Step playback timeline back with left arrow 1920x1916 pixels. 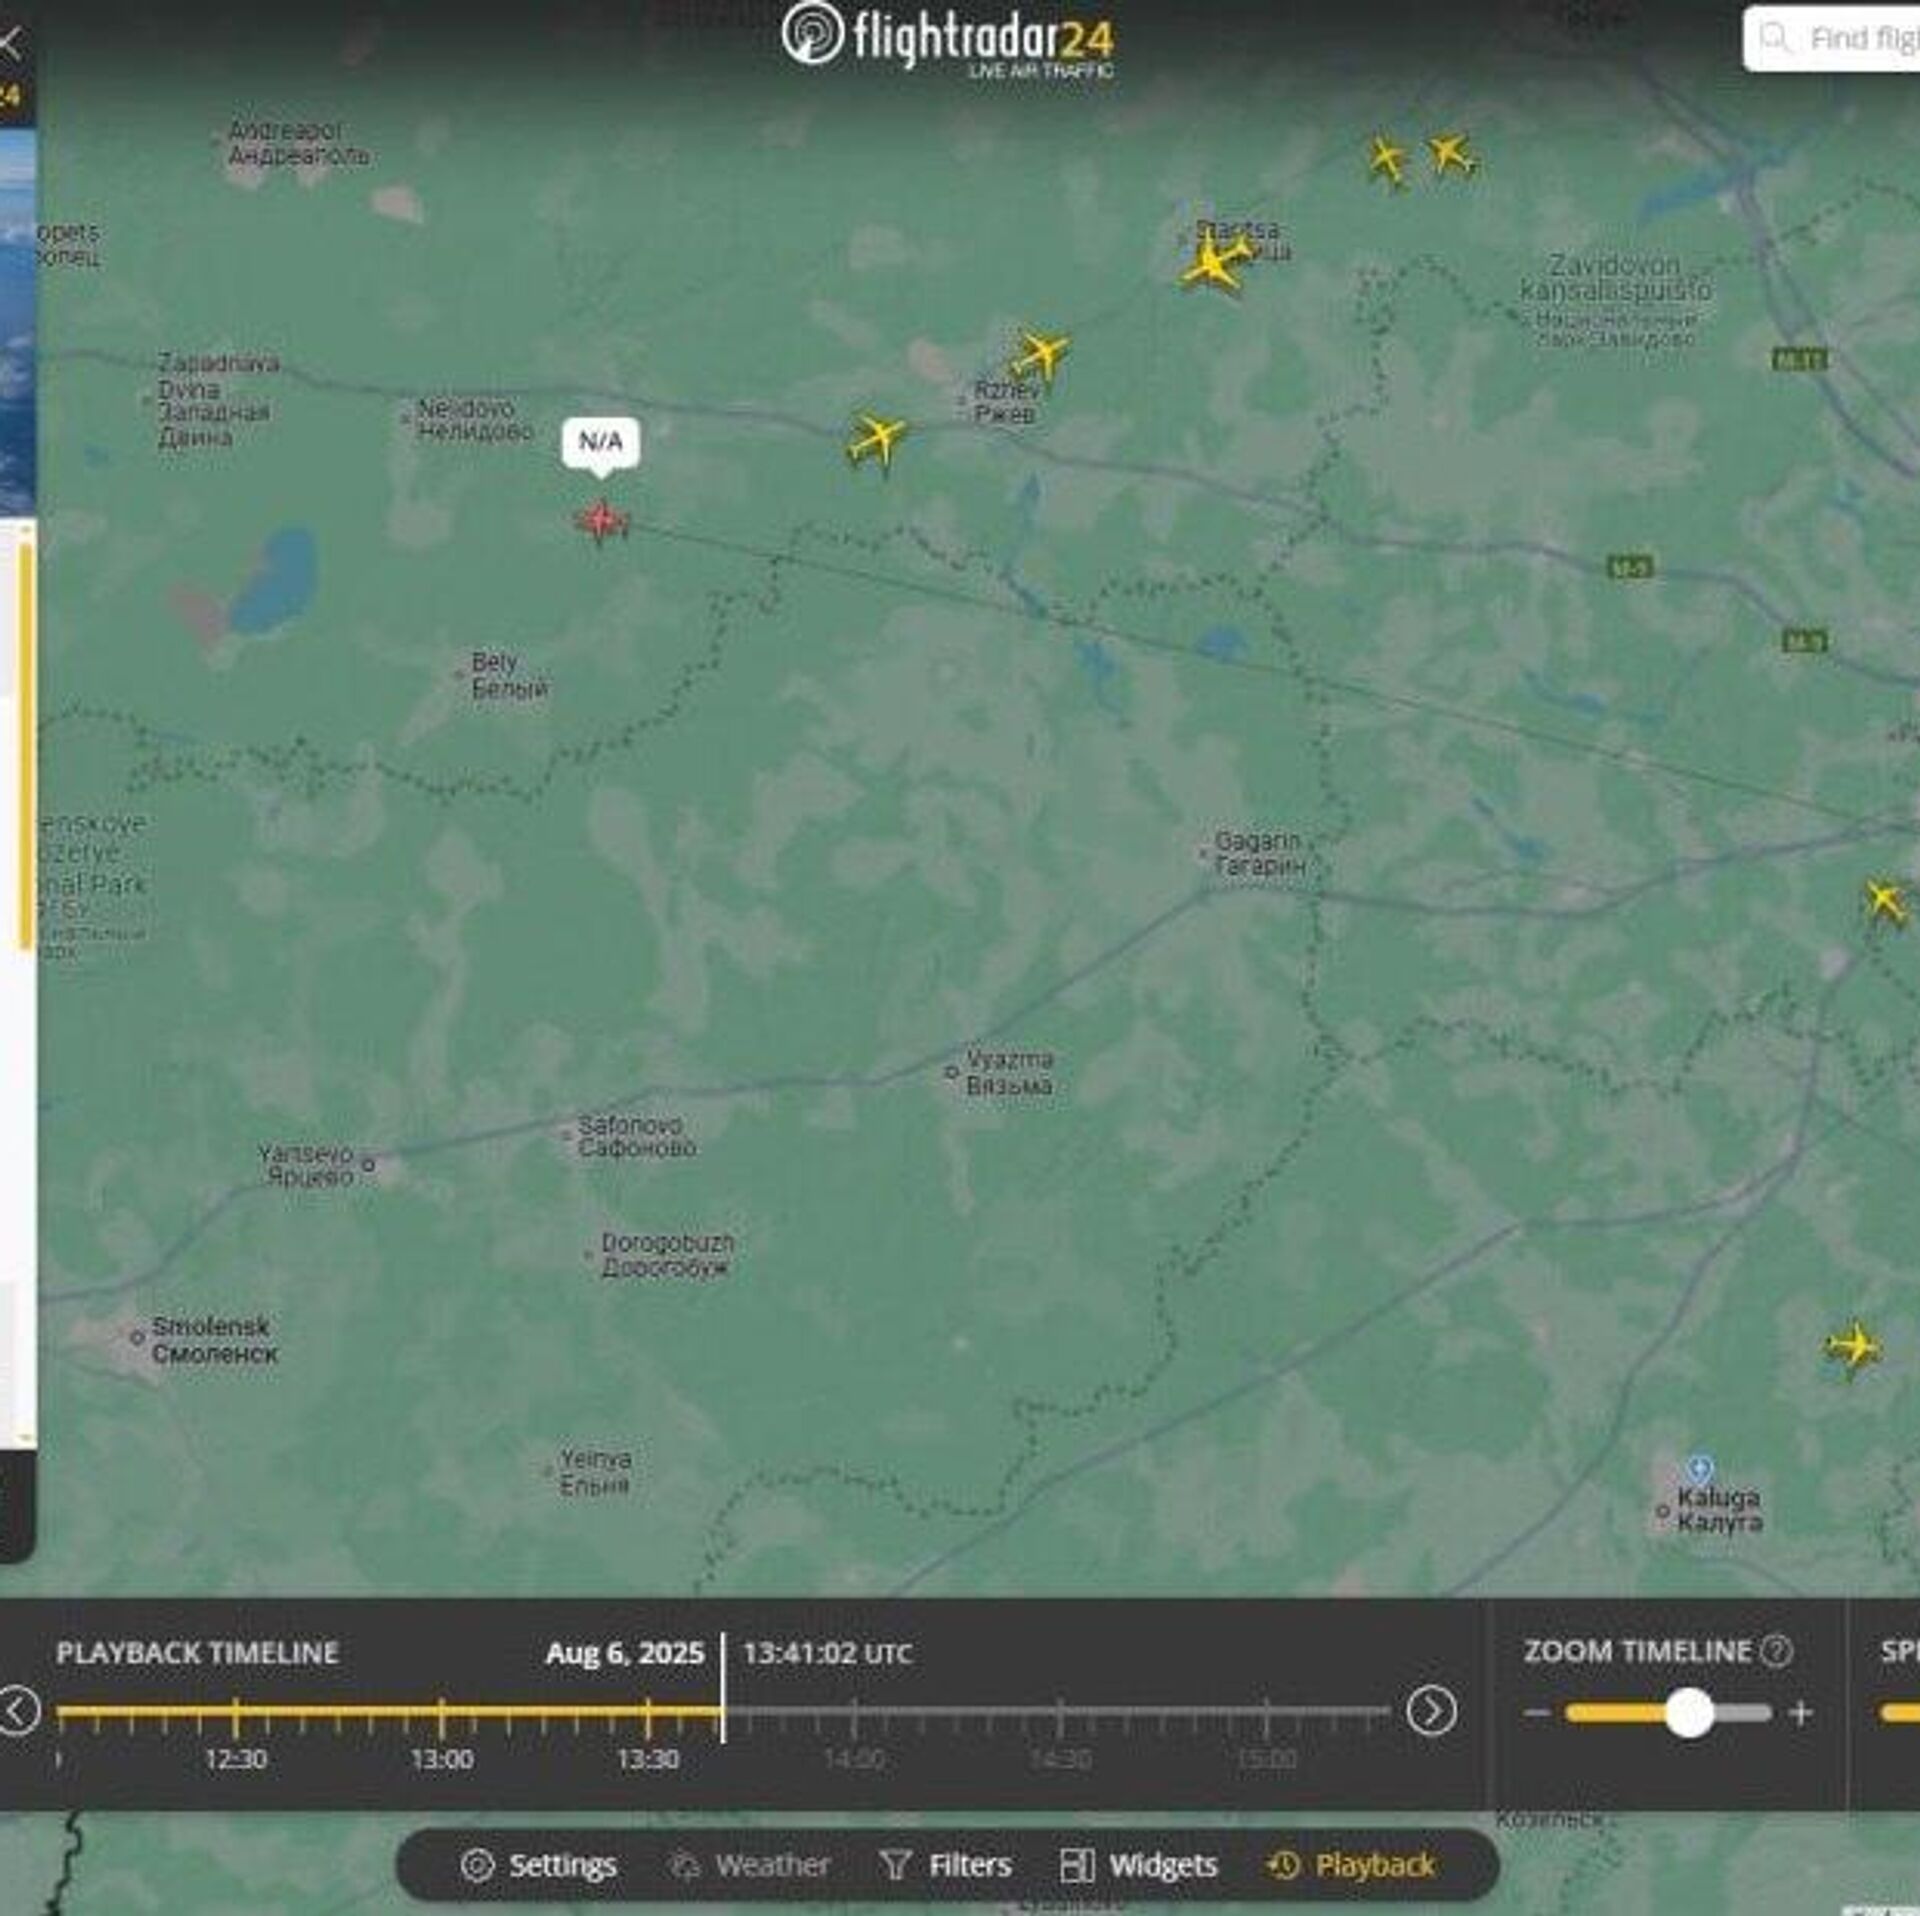(x=18, y=1711)
